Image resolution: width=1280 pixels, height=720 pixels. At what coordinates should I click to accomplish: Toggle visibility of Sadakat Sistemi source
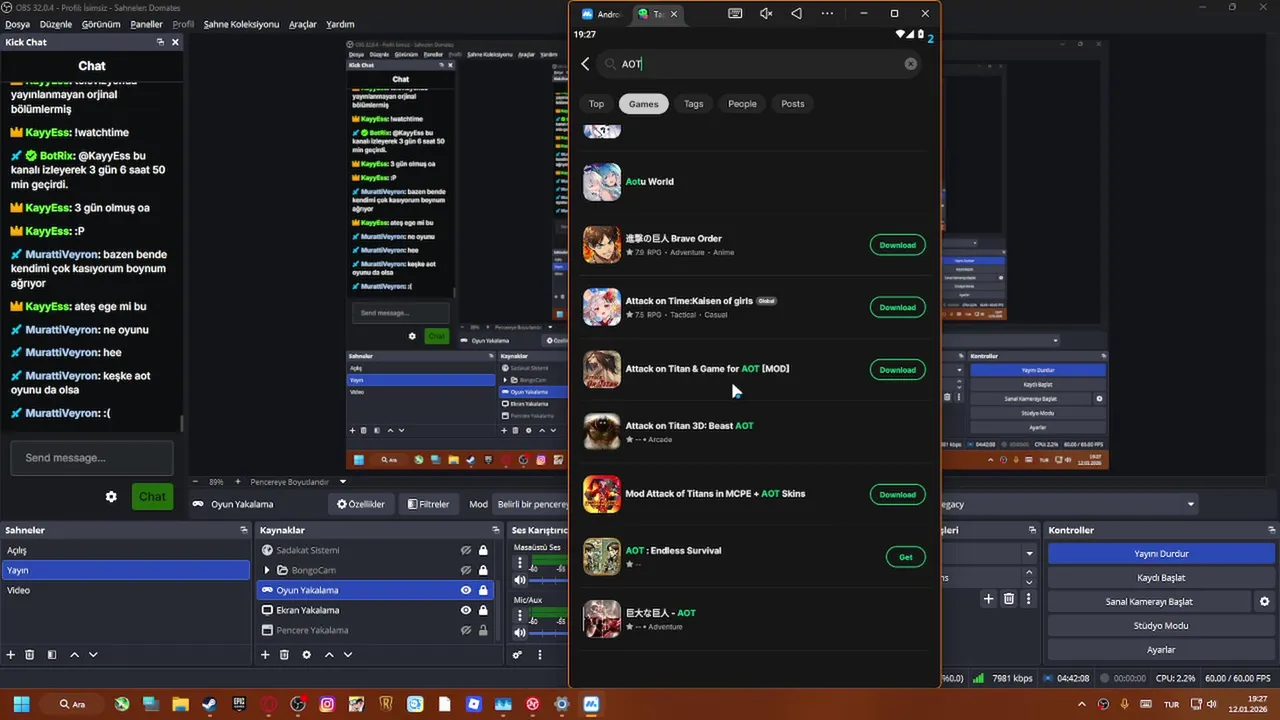coord(465,550)
